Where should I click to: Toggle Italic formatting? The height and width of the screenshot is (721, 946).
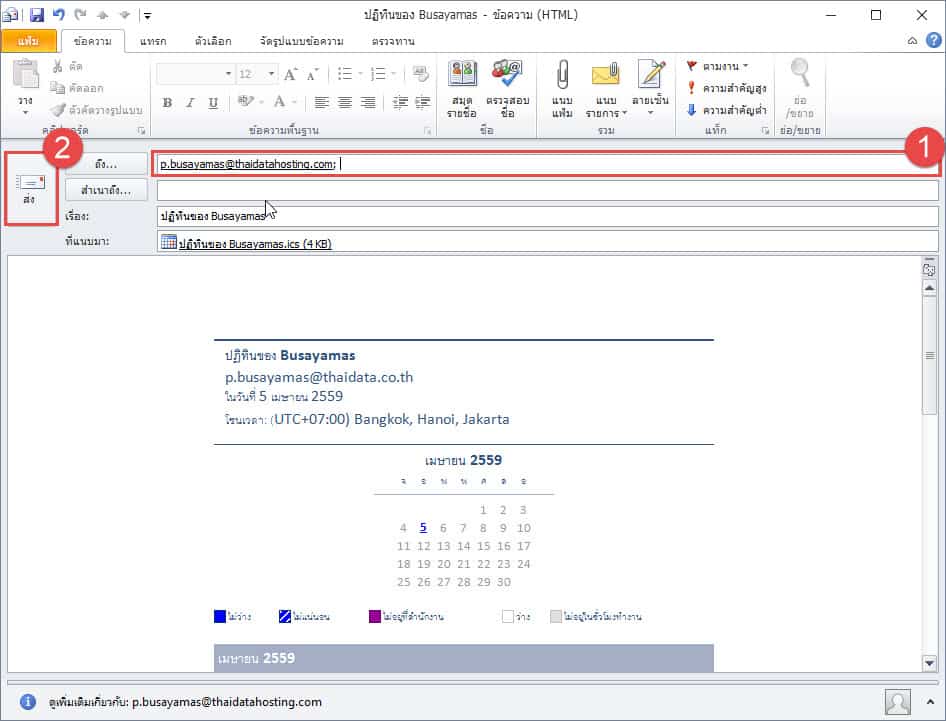click(190, 103)
